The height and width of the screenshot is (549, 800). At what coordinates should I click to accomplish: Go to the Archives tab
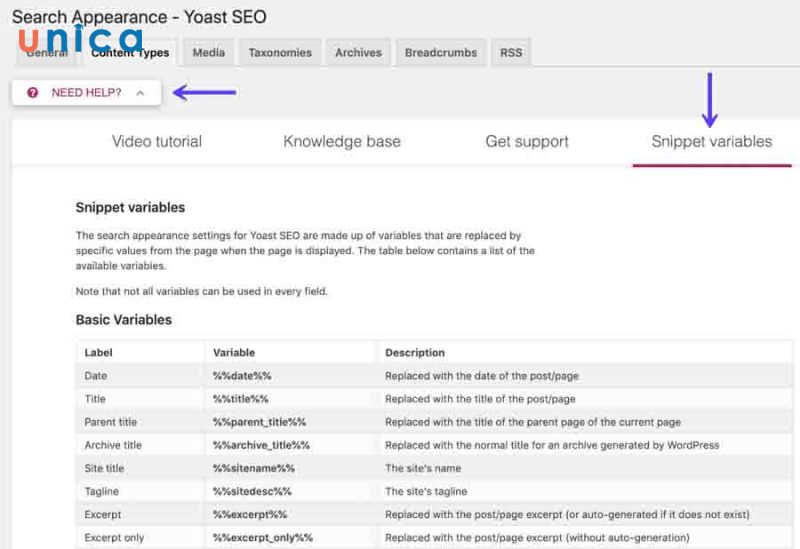(358, 53)
